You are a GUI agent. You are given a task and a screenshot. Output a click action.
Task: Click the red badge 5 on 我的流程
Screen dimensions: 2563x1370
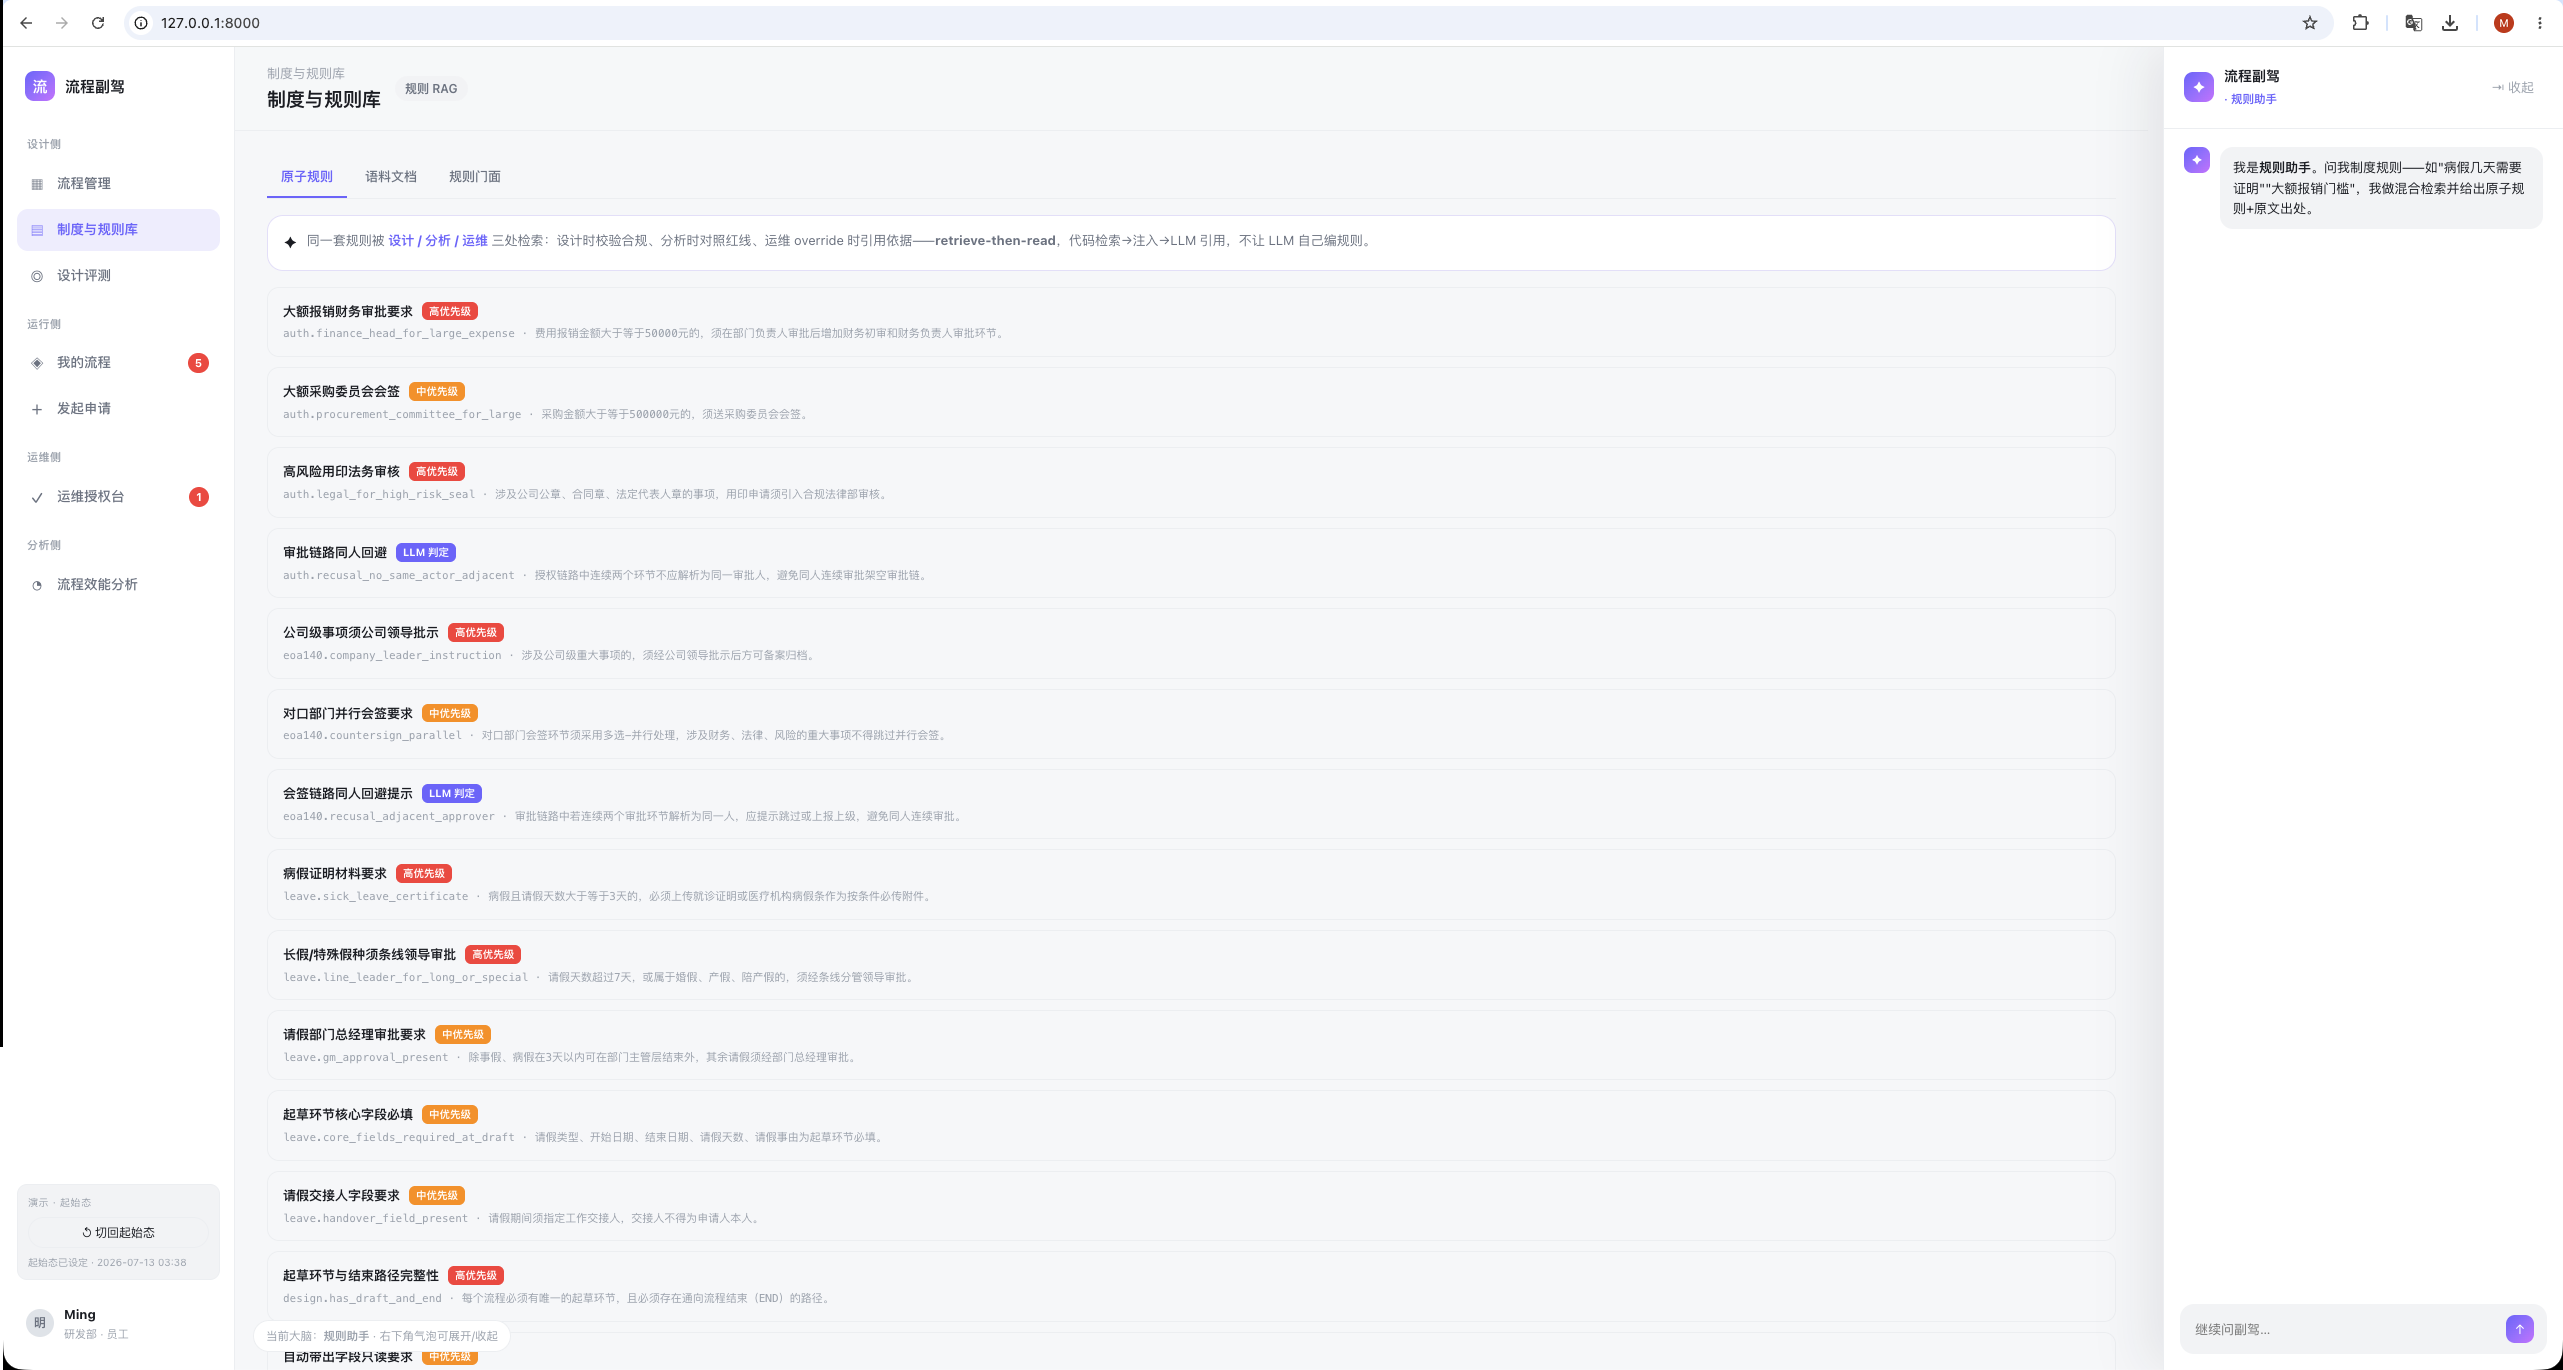(x=198, y=363)
